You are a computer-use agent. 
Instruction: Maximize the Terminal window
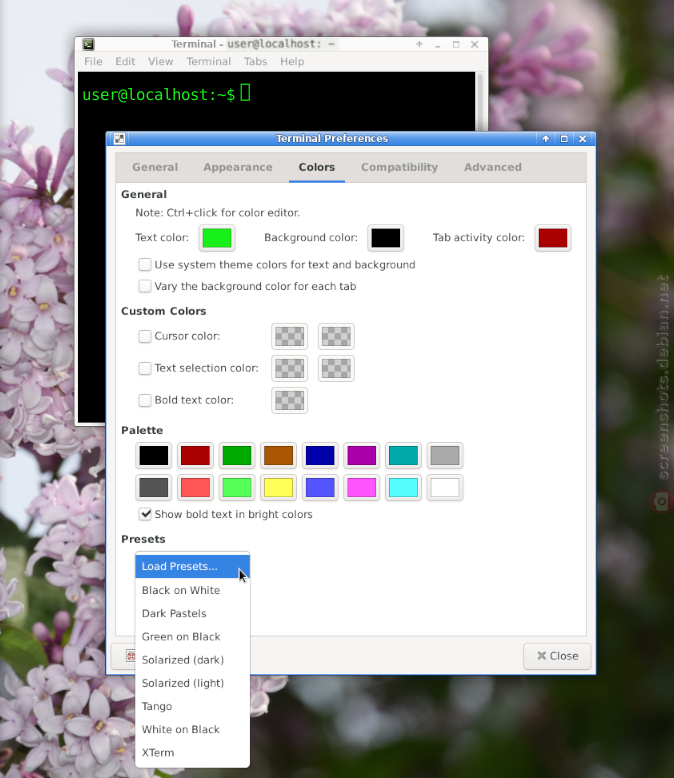456,45
